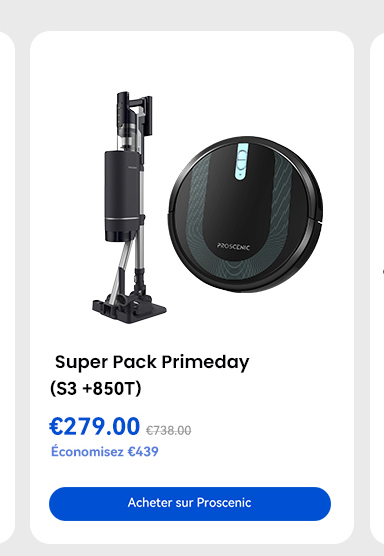Click the light blue control panel on the robot
Screen dimensions: 384x556
[241, 161]
